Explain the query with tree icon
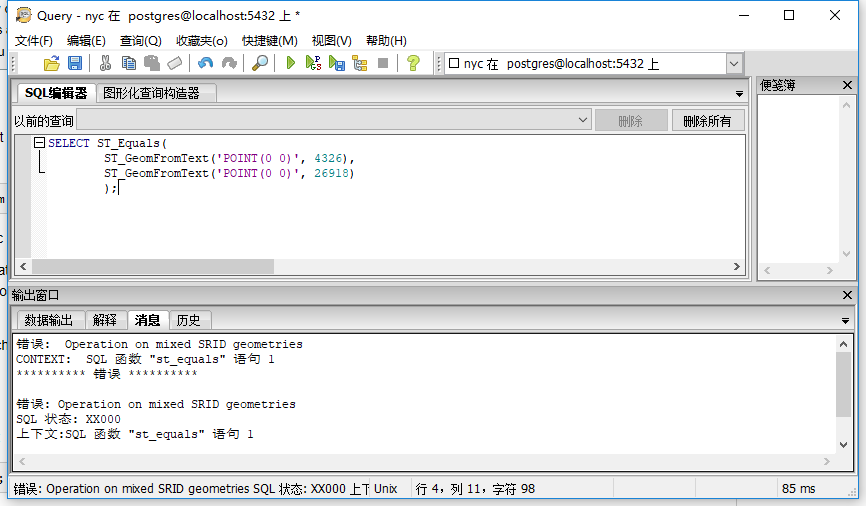Viewport: 866px width, 506px height. (360, 64)
